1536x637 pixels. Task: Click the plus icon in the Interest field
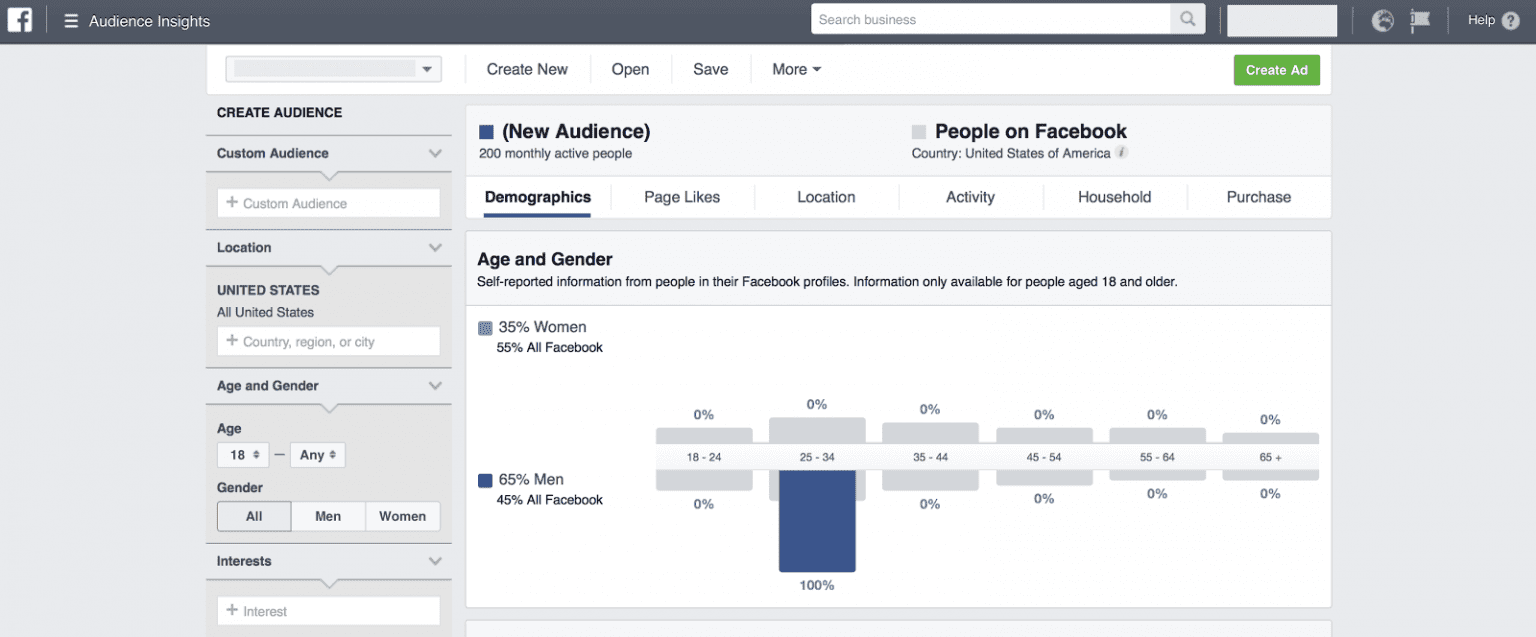pos(232,611)
